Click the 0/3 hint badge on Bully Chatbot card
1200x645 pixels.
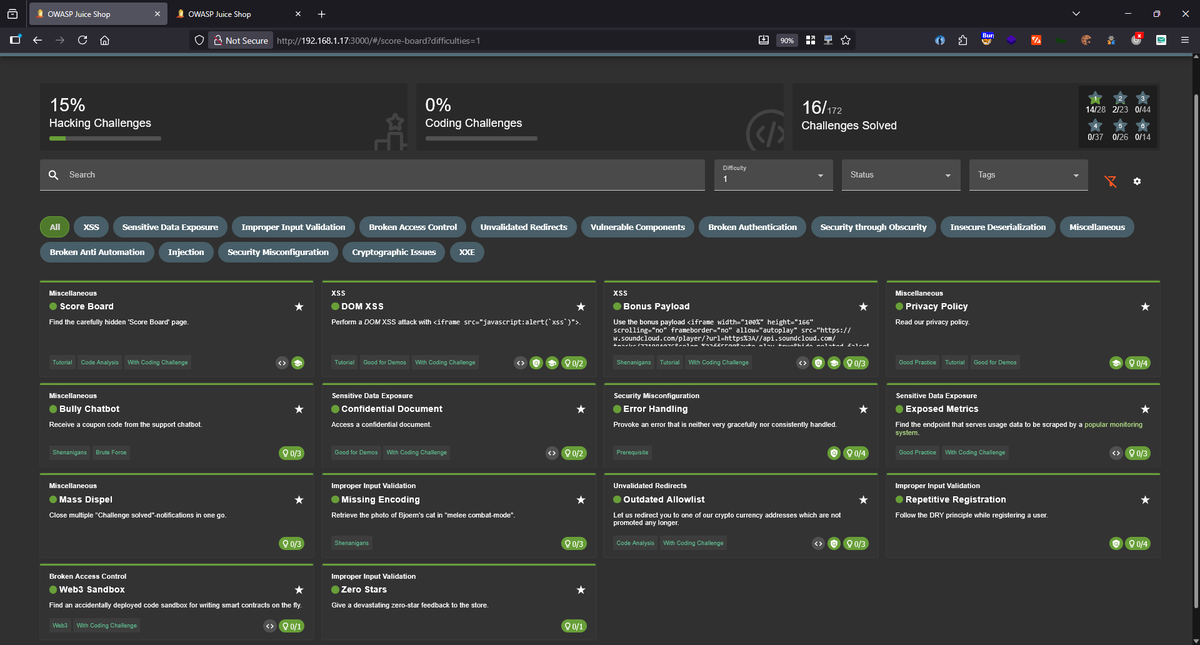coord(291,453)
